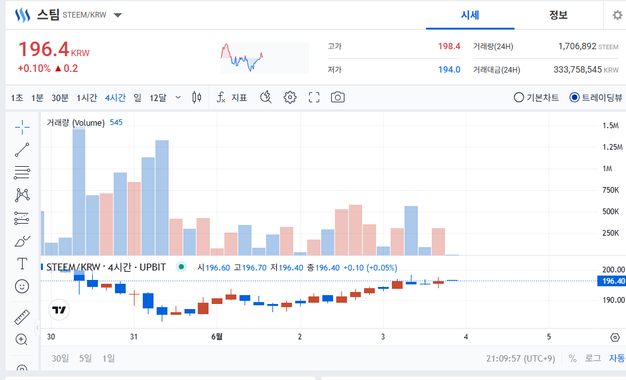The height and width of the screenshot is (380, 626).
Task: Toggle 로그 logarithmic scale
Action: coord(593,358)
